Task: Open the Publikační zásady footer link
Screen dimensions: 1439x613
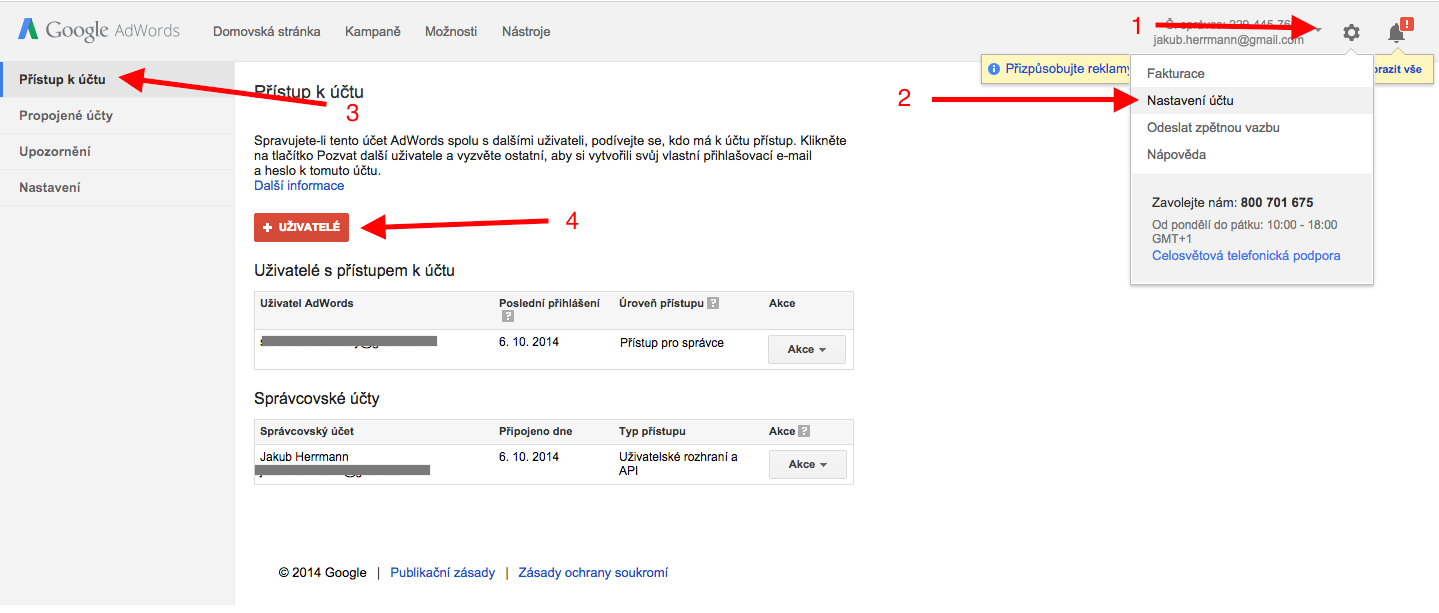Action: click(442, 572)
